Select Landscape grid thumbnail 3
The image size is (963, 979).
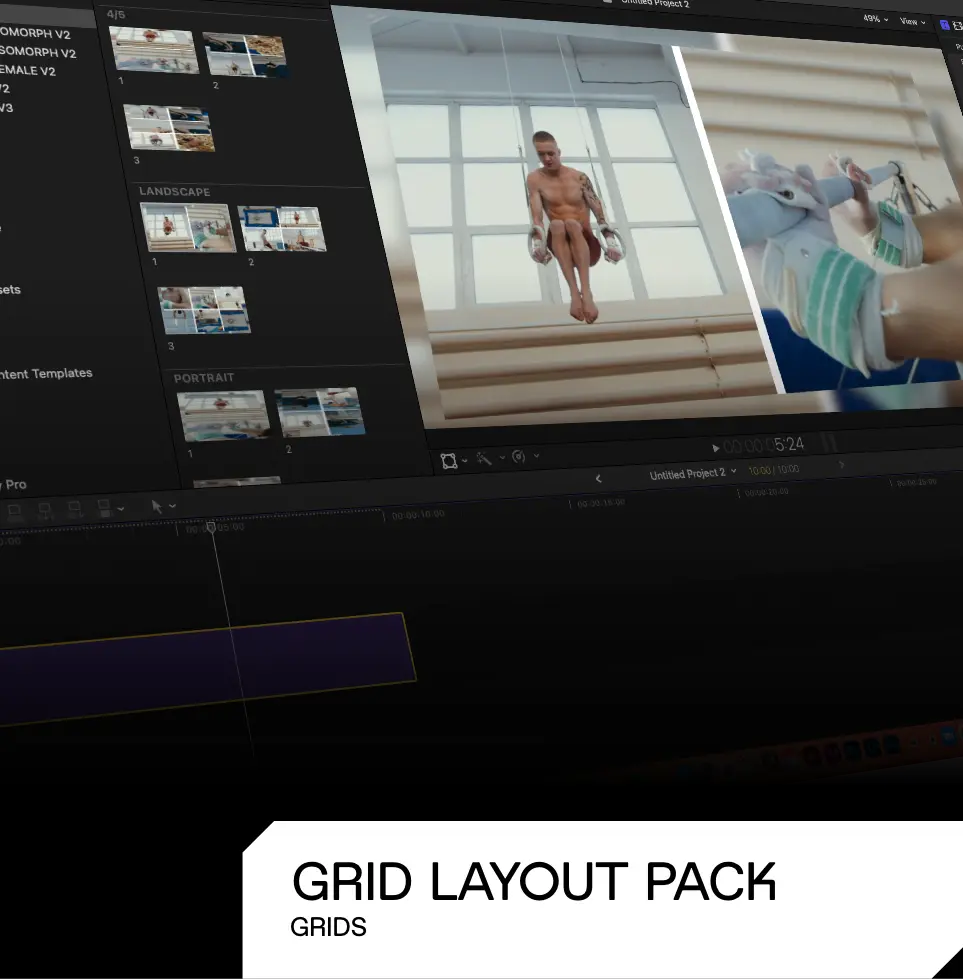204,311
